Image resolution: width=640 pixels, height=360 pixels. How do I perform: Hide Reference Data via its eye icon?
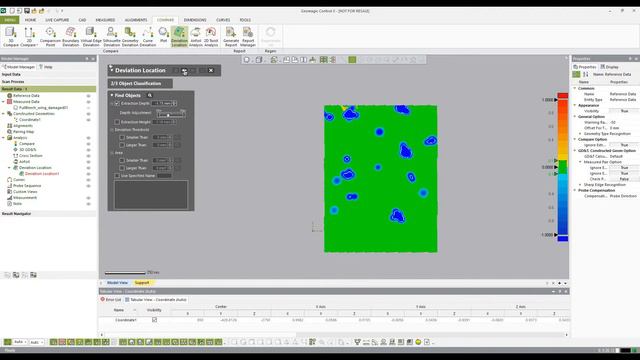[x=88, y=96]
